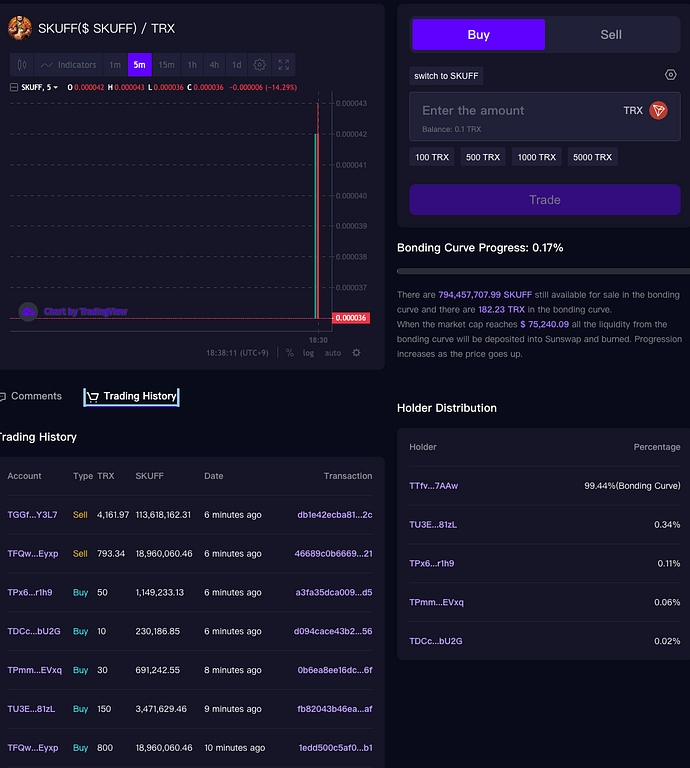Collapse the SKUFF chart legend box
Image resolution: width=690 pixels, height=768 pixels.
click(x=14, y=87)
